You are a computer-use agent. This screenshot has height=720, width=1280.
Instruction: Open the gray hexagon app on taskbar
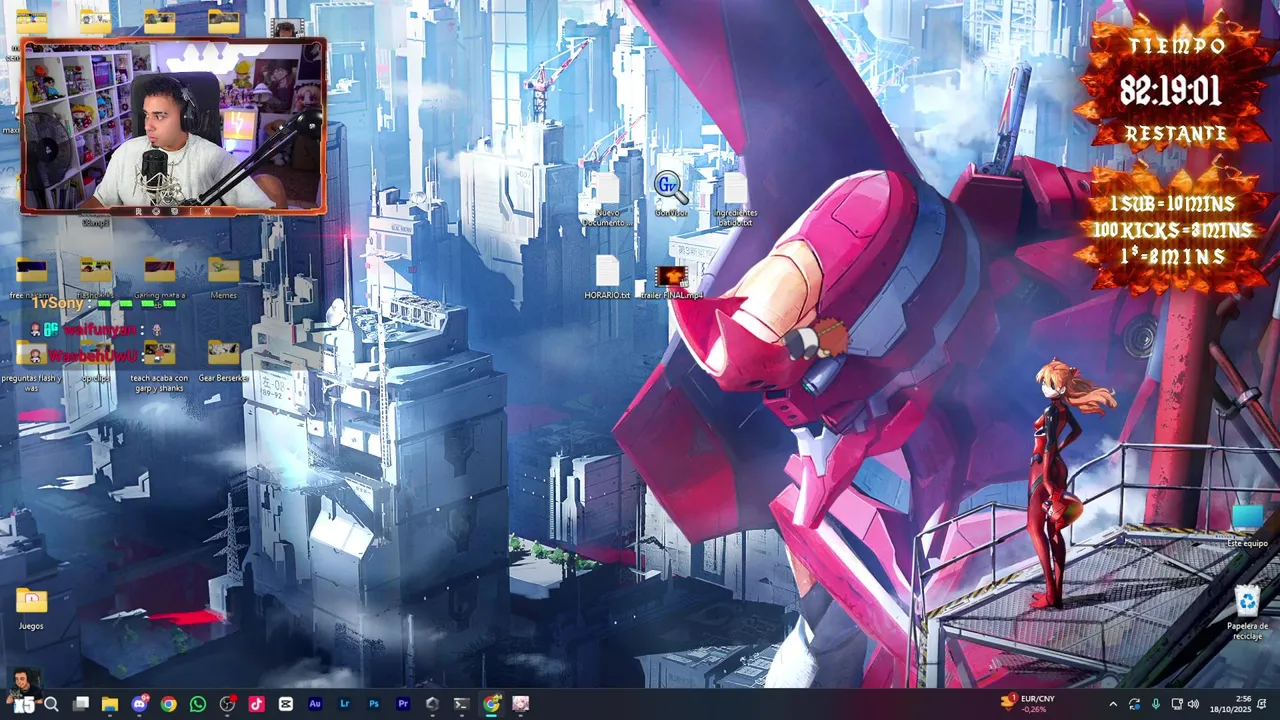(x=432, y=704)
